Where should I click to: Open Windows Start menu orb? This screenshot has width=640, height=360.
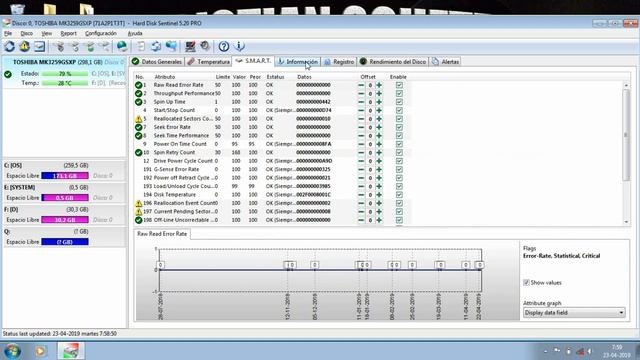coord(12,351)
